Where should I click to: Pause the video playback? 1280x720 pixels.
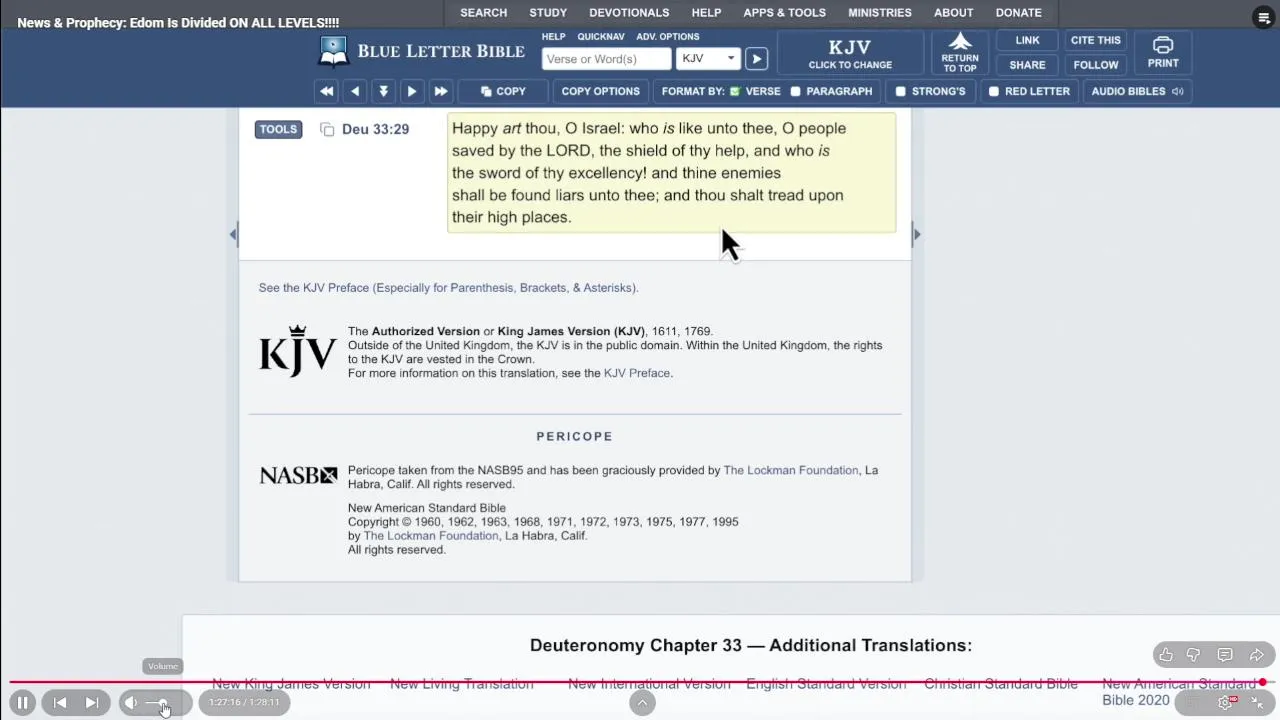pyautogui.click(x=22, y=703)
